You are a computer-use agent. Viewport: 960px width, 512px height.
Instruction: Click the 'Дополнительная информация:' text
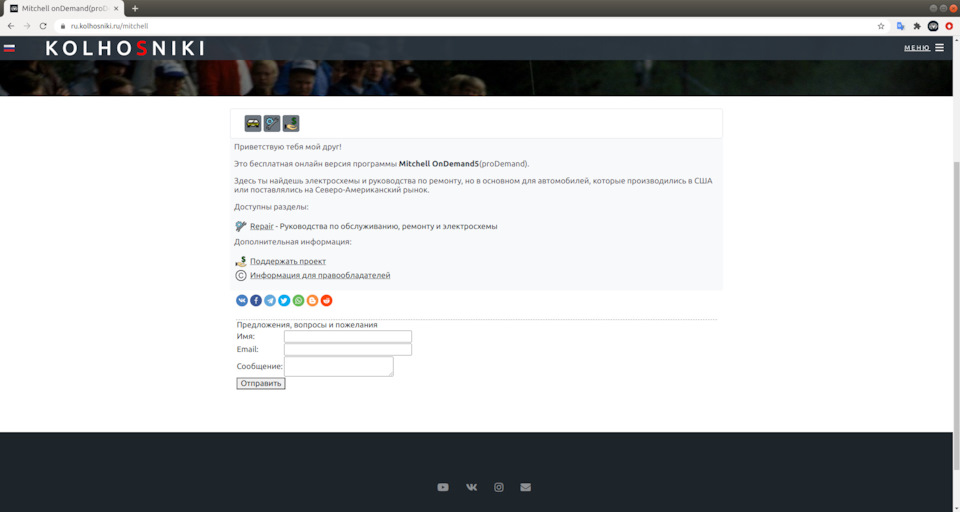coord(293,242)
